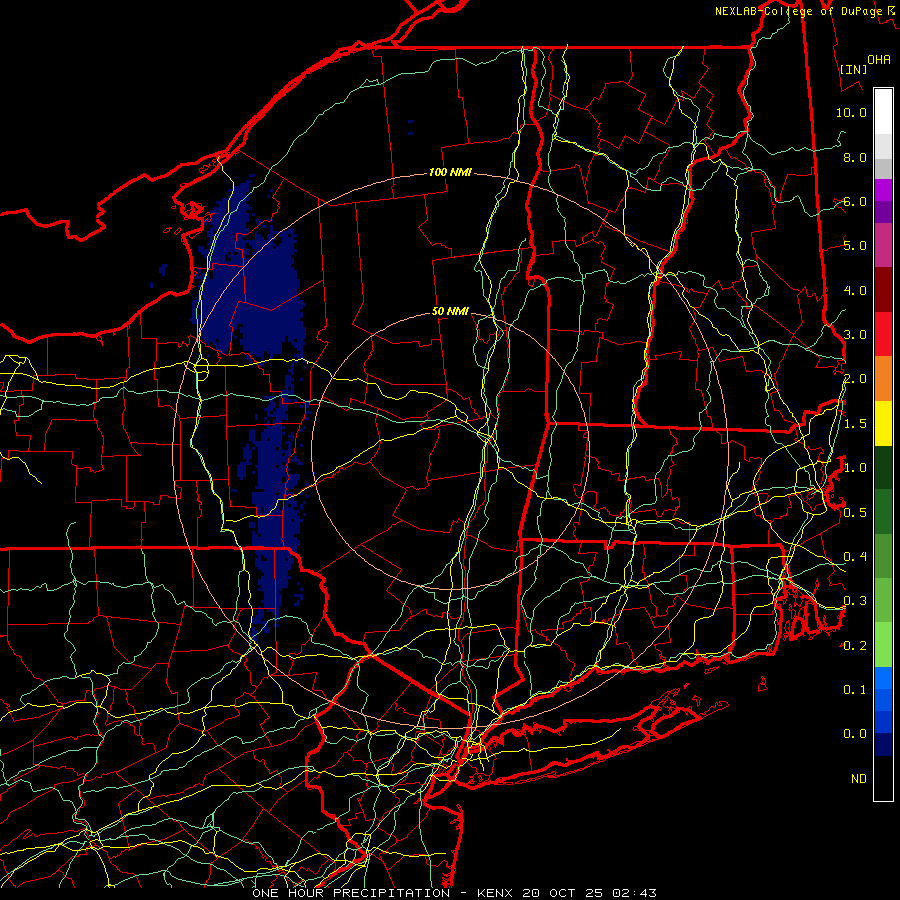Select the yellow legend swatch
Screen dimensions: 900x900
[883, 423]
